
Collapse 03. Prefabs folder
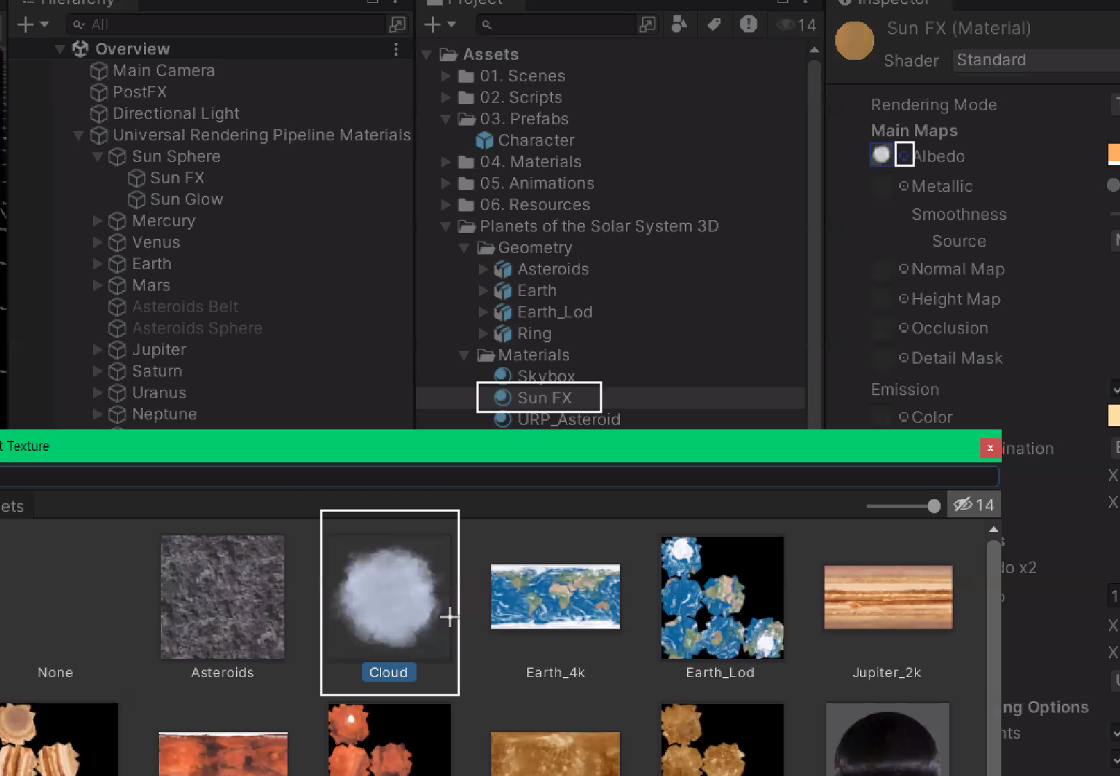click(x=446, y=119)
